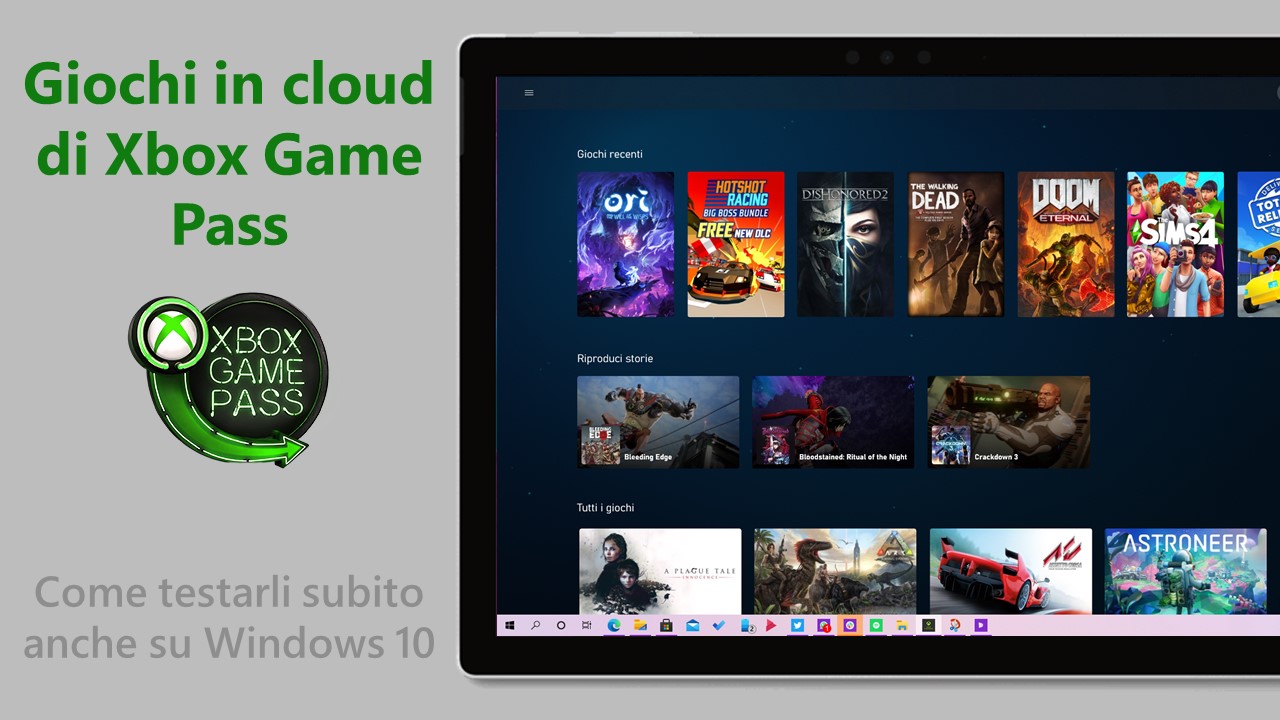The image size is (1280, 720).
Task: Click the highlighted active purple taskbar app
Action: (x=850, y=625)
